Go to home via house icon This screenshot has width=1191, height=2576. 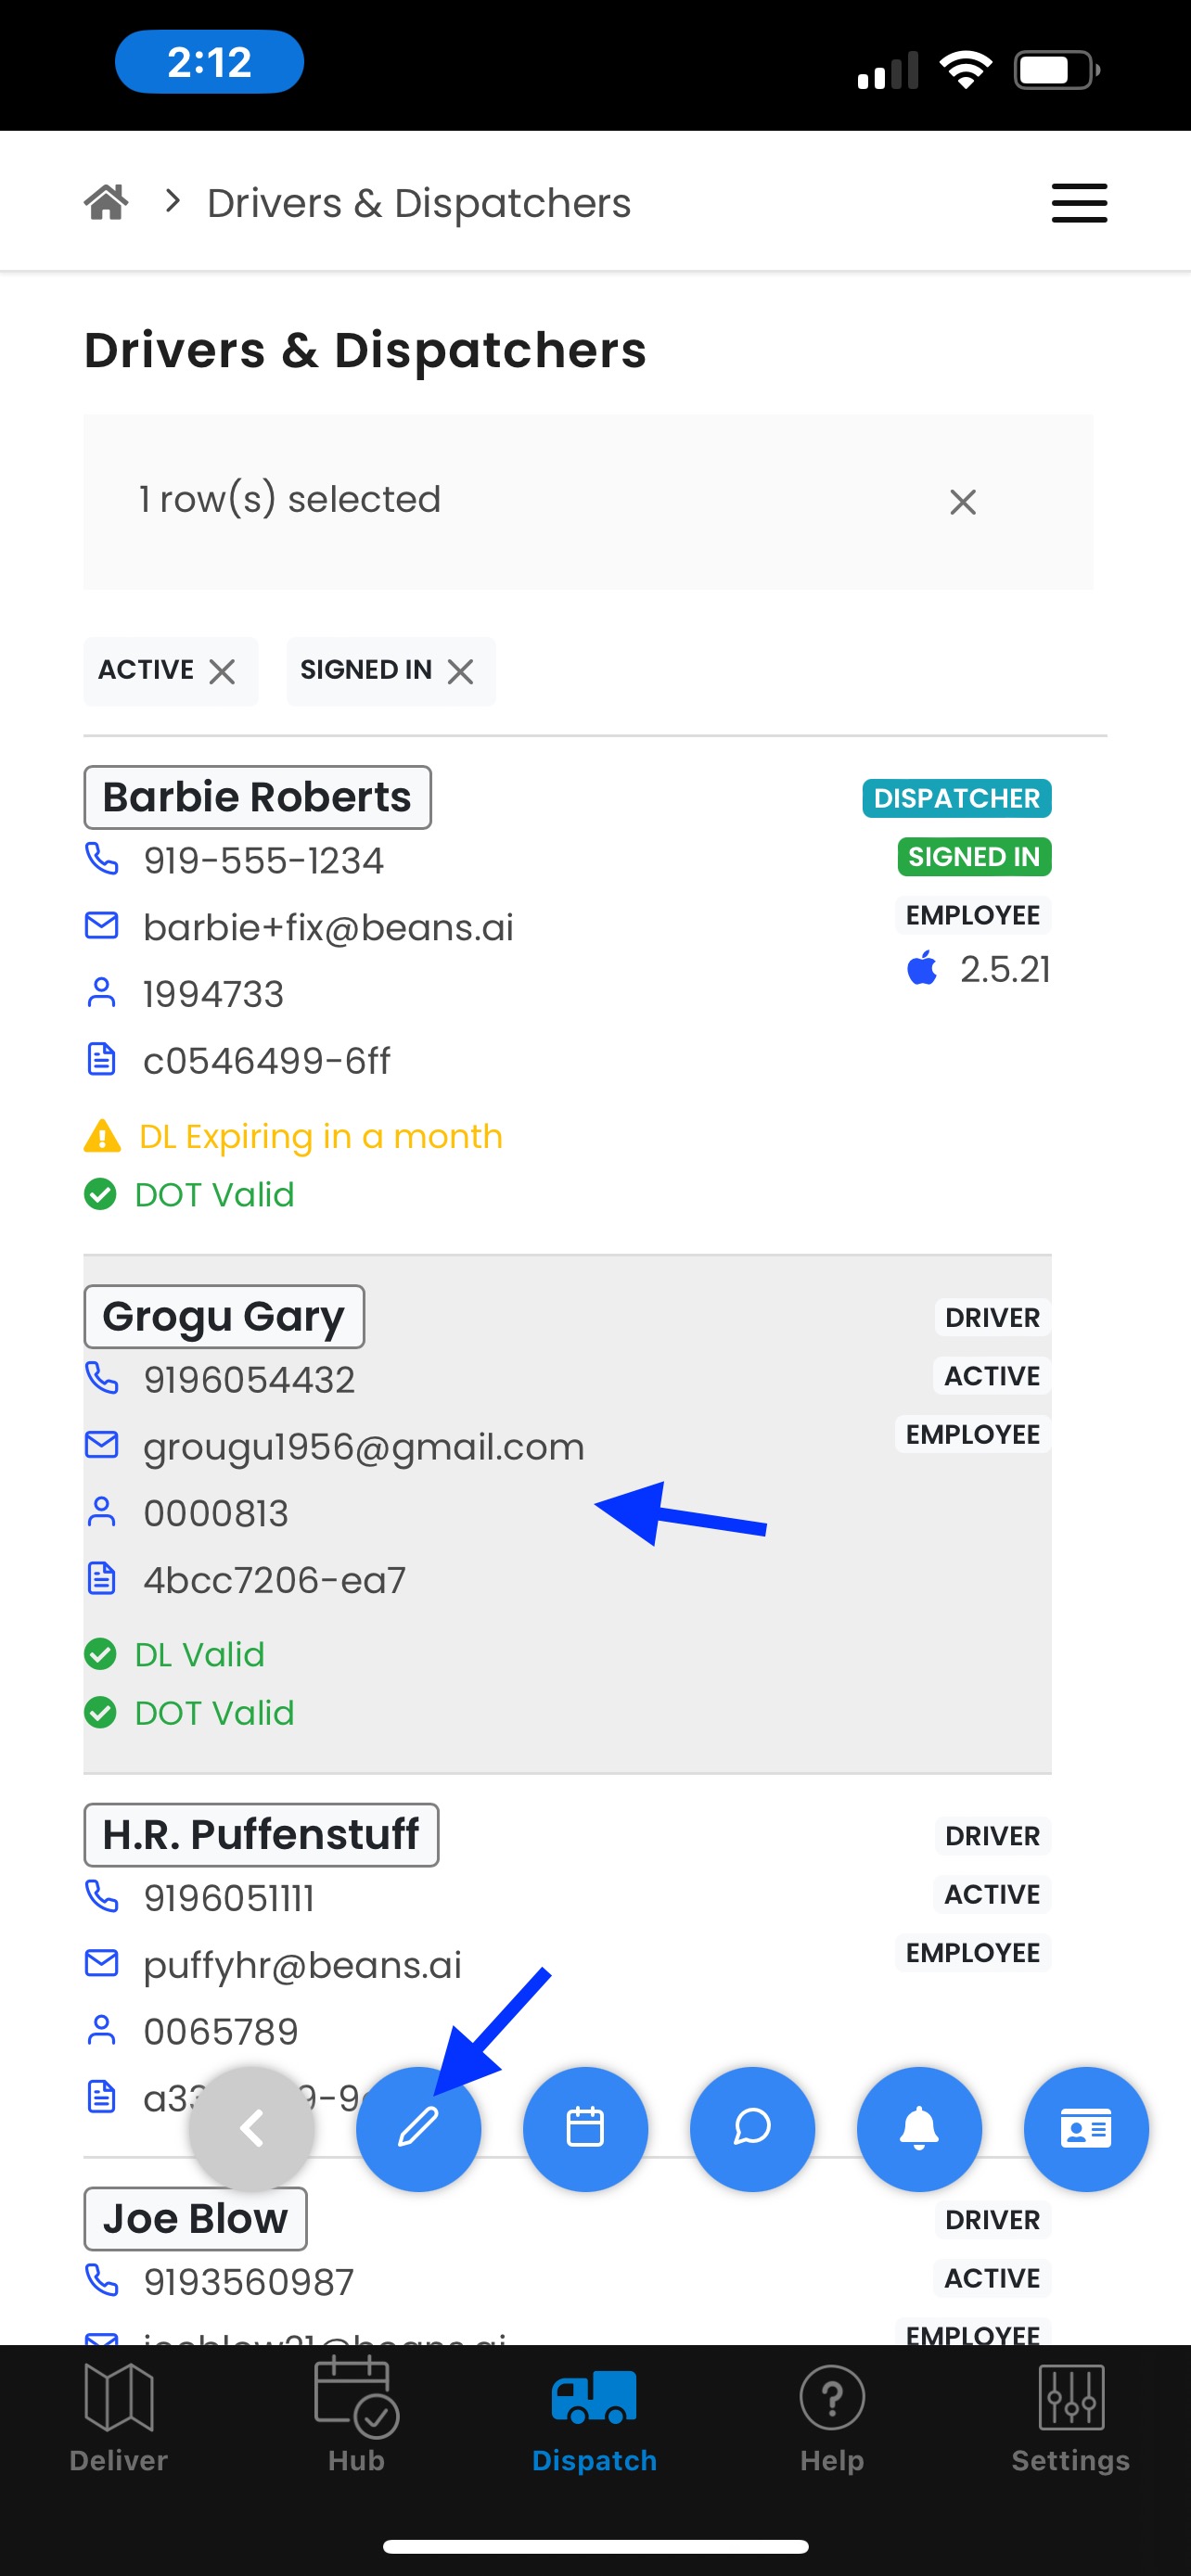click(x=106, y=203)
